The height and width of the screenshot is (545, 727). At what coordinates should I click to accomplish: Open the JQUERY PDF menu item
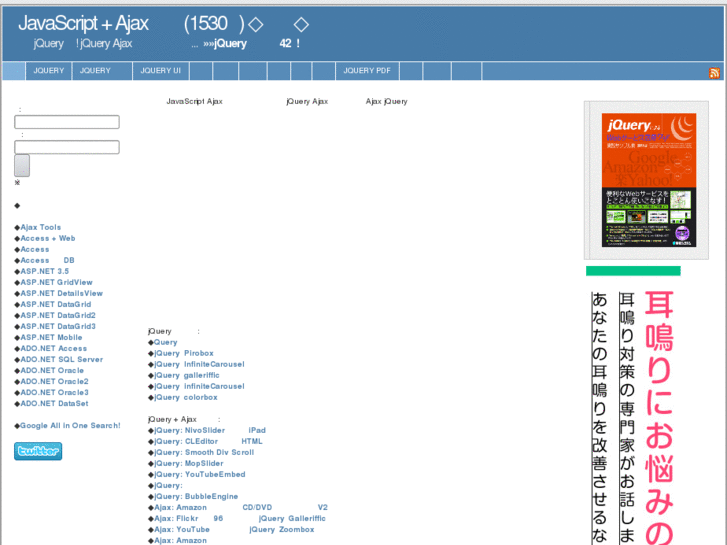tap(367, 71)
